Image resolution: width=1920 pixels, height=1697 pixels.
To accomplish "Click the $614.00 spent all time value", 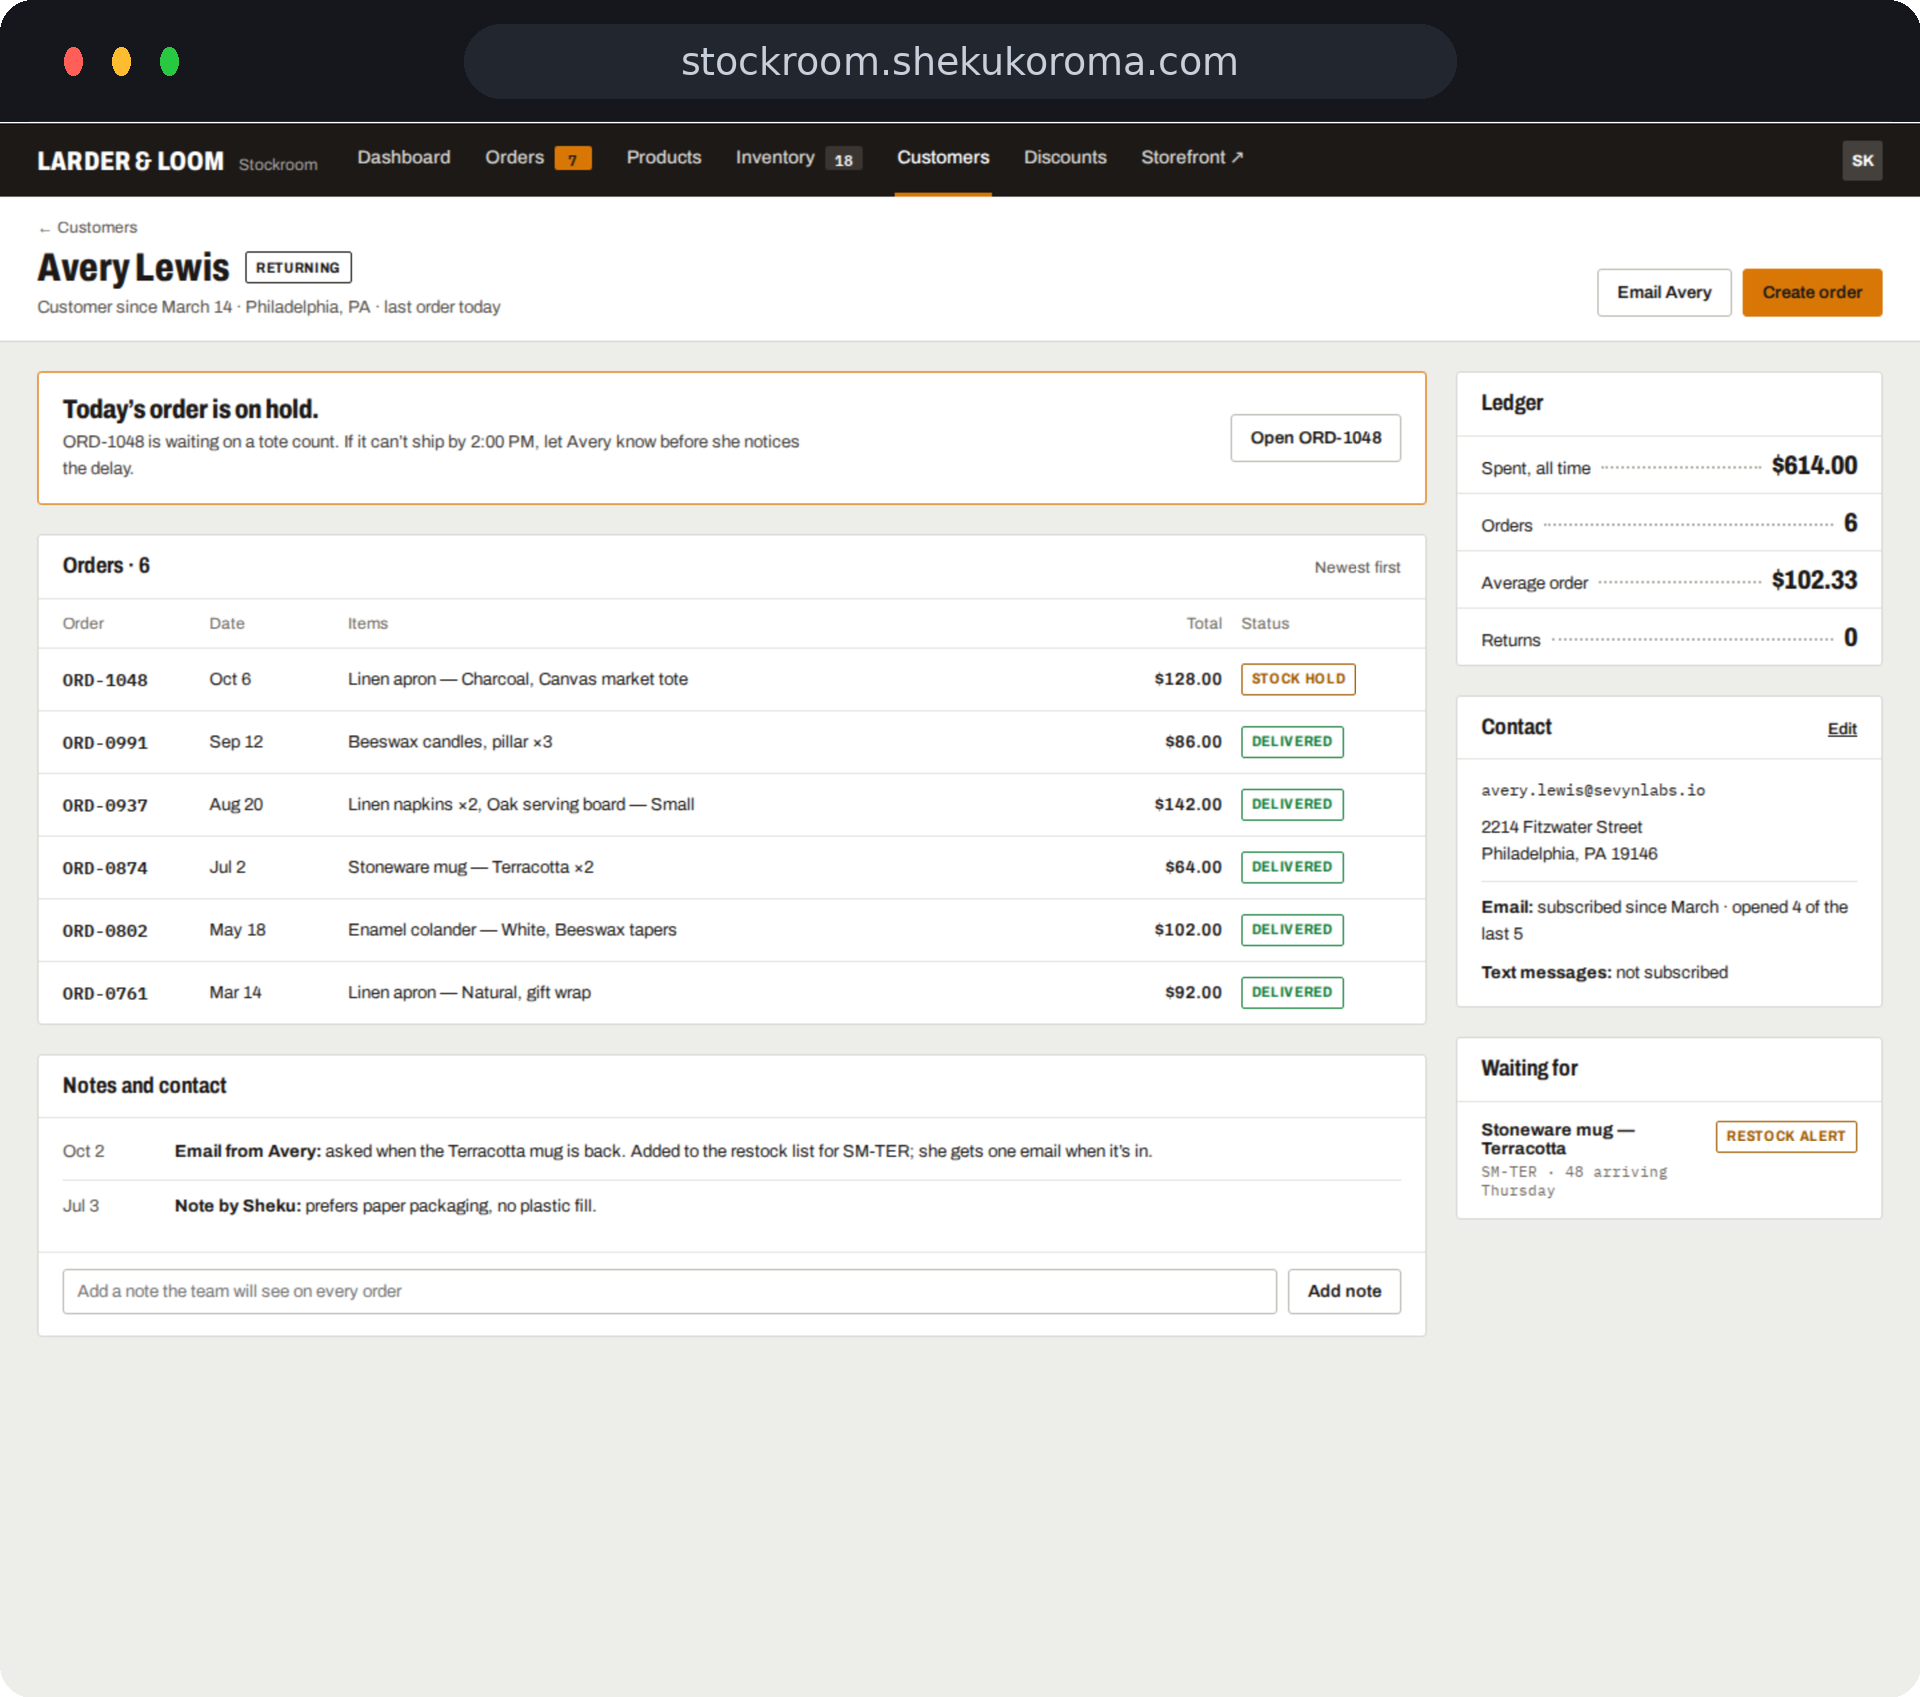I will click(x=1814, y=466).
